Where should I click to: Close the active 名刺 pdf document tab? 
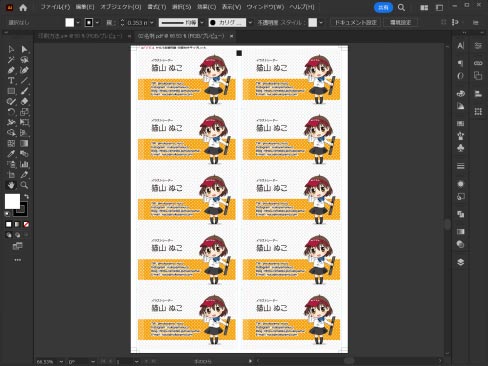pyautogui.click(x=232, y=36)
